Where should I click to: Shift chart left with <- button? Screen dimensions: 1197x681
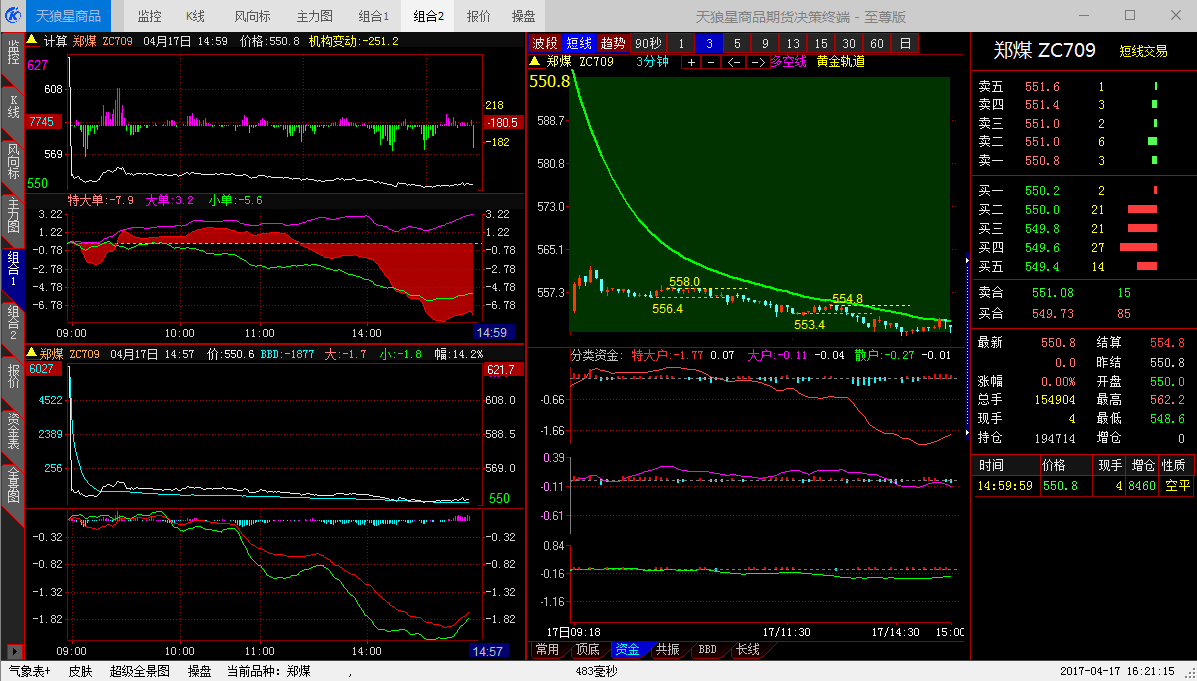click(x=733, y=63)
